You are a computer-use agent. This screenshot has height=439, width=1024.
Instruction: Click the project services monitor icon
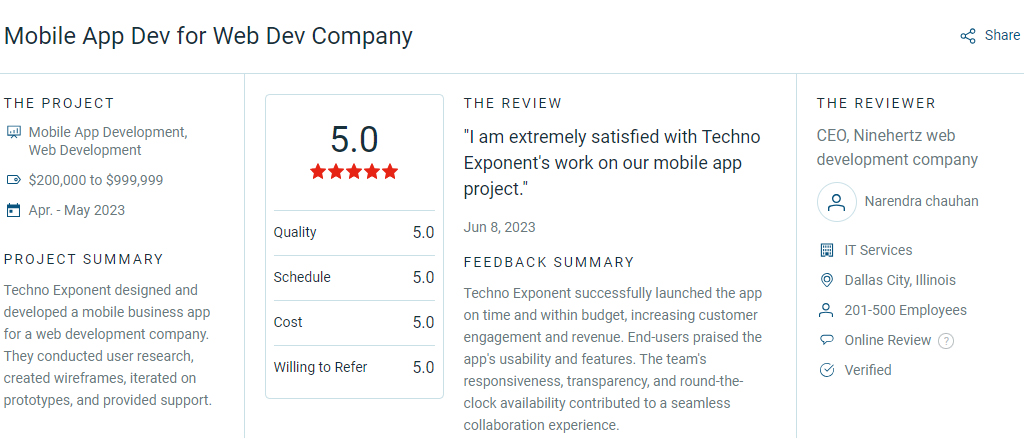click(x=13, y=132)
